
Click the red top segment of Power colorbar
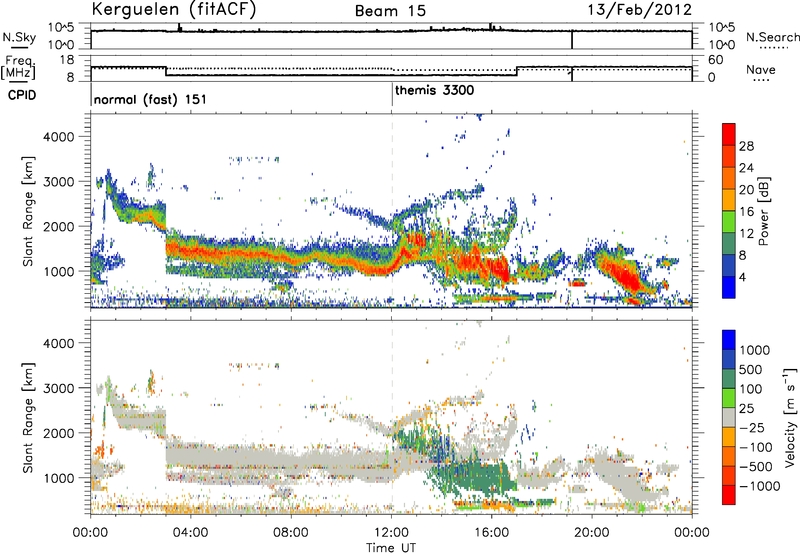click(729, 134)
